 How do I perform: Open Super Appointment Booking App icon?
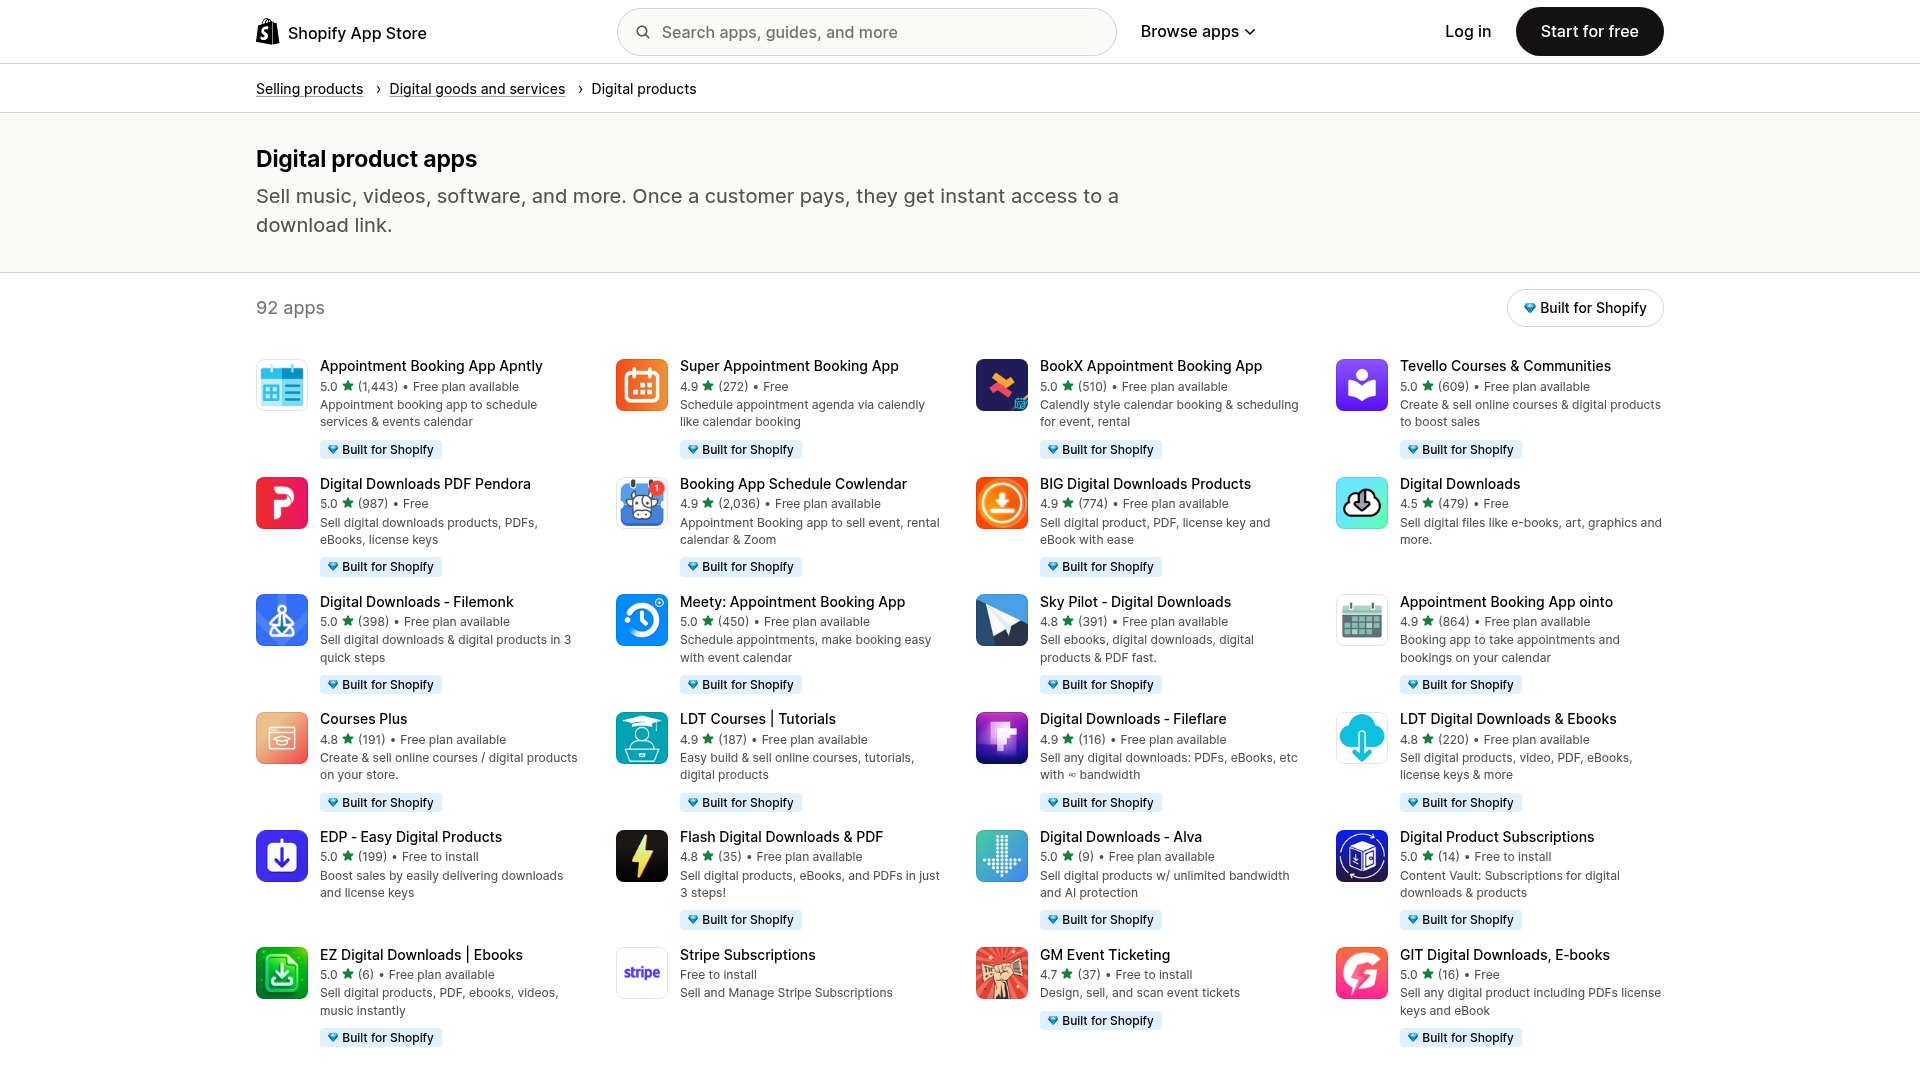click(642, 385)
